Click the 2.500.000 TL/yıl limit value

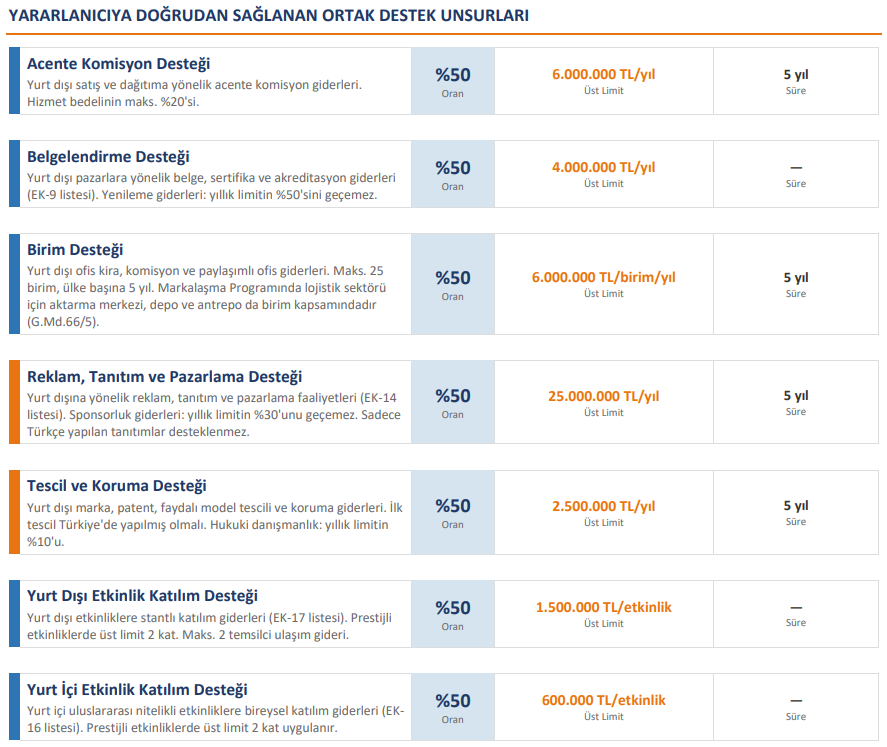click(603, 506)
